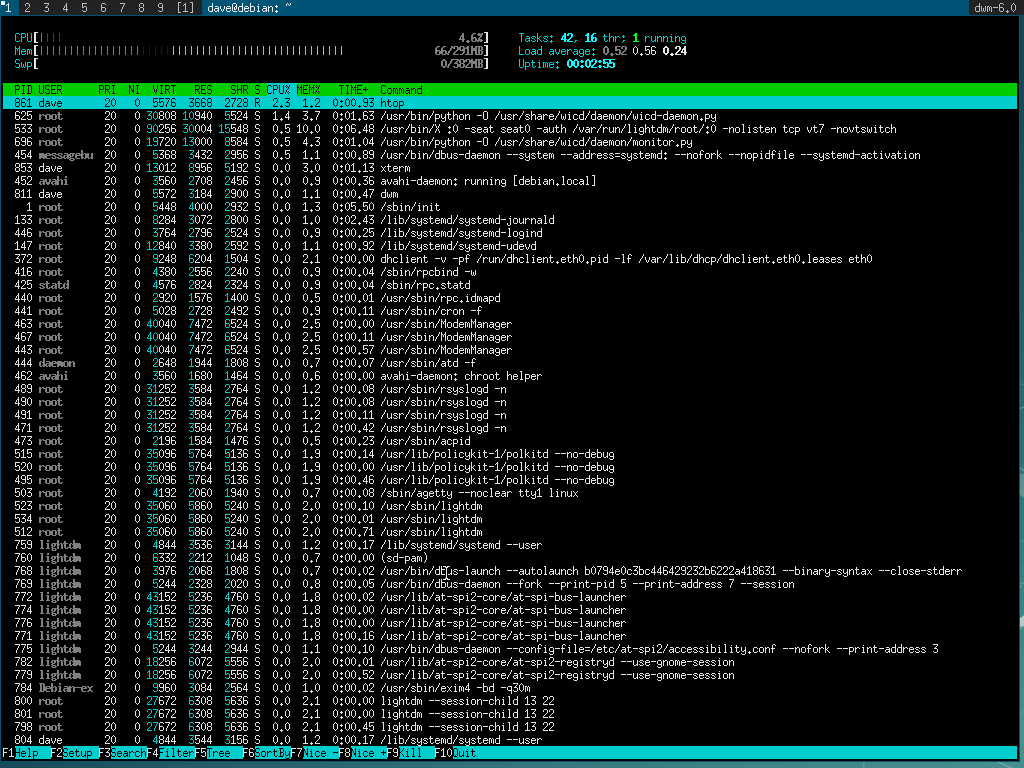
Task: Sort by the MEM% column header
Action: point(308,90)
